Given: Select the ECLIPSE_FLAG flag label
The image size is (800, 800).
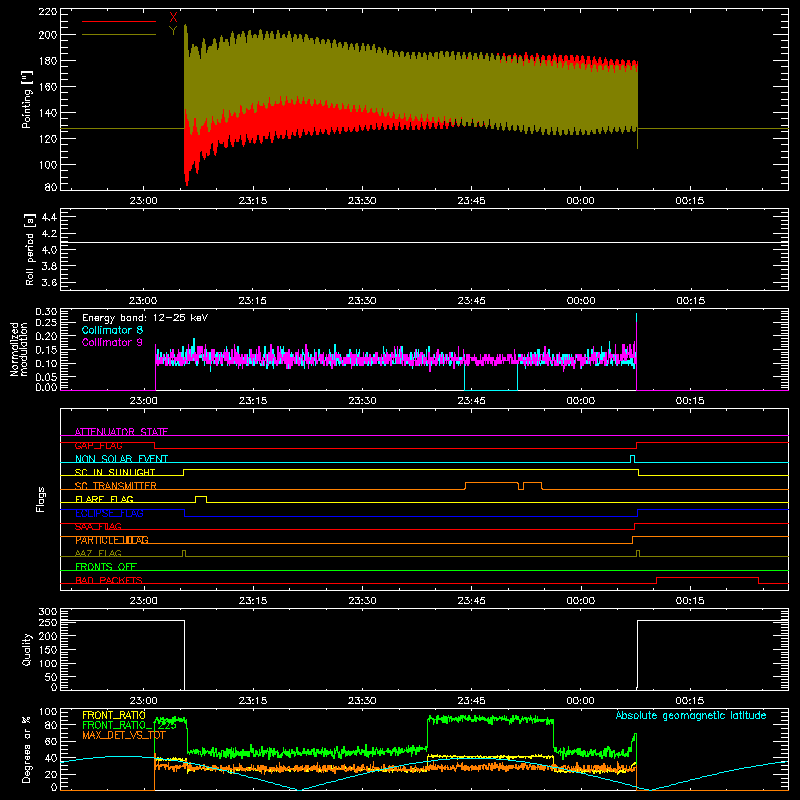Looking at the screenshot, I should pyautogui.click(x=109, y=513).
